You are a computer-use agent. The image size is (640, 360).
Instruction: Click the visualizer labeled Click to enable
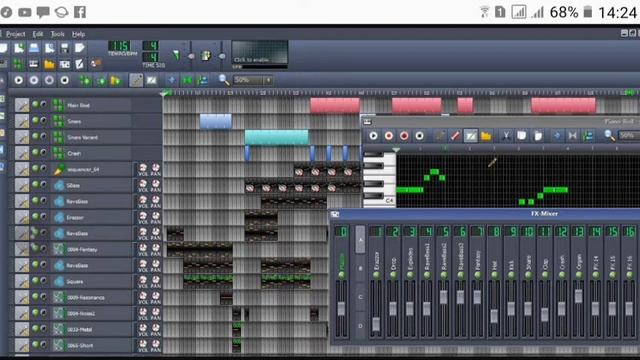coord(260,52)
